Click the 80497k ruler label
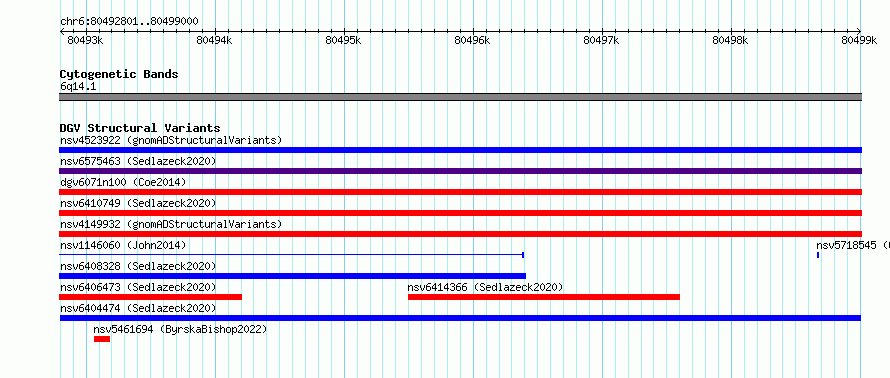This screenshot has height=378, width=890. click(601, 39)
